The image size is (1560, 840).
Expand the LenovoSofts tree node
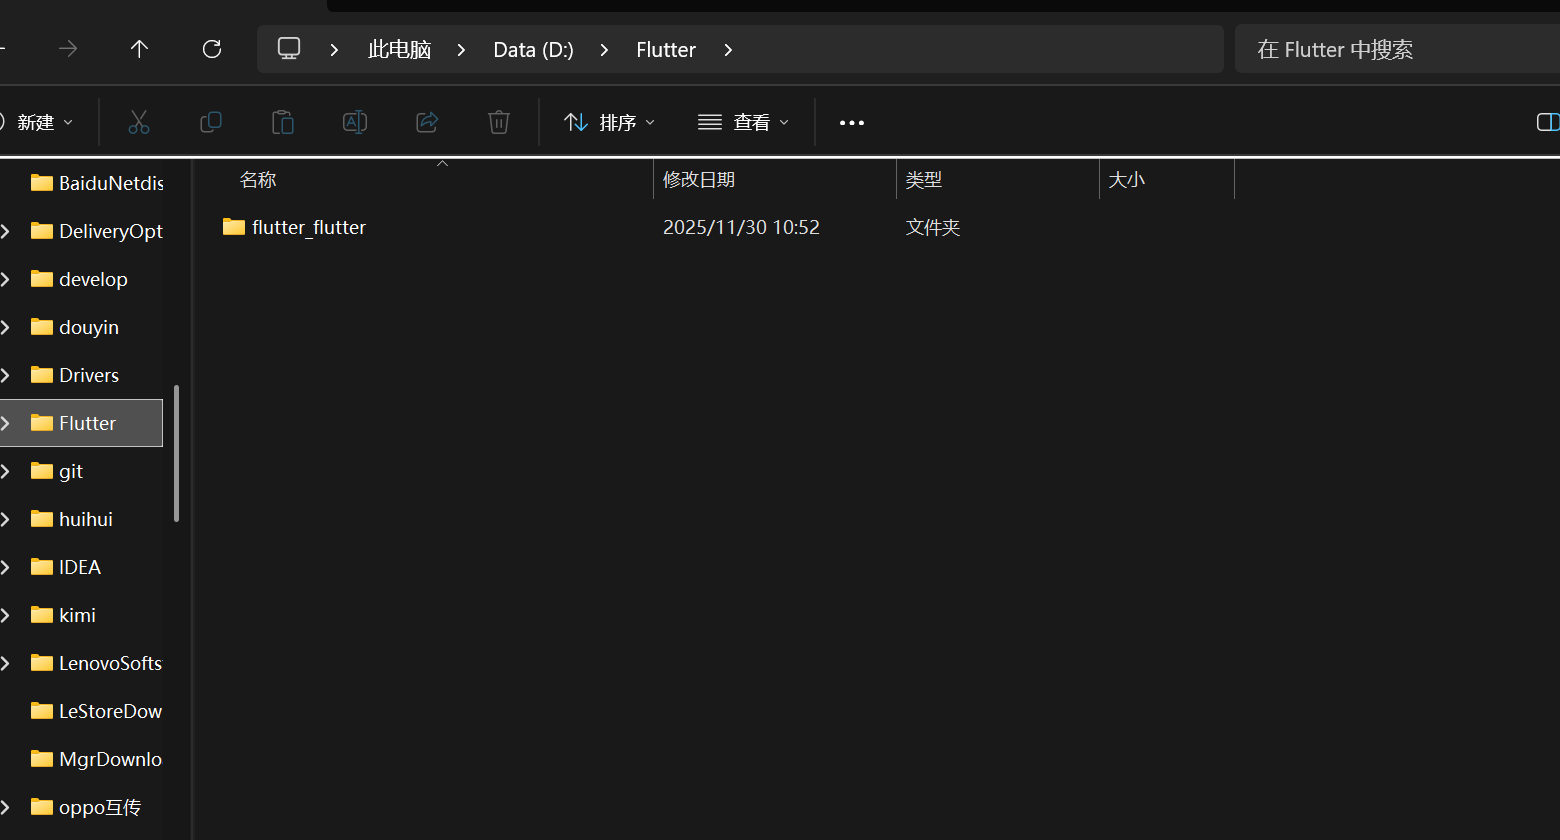[x=5, y=663]
